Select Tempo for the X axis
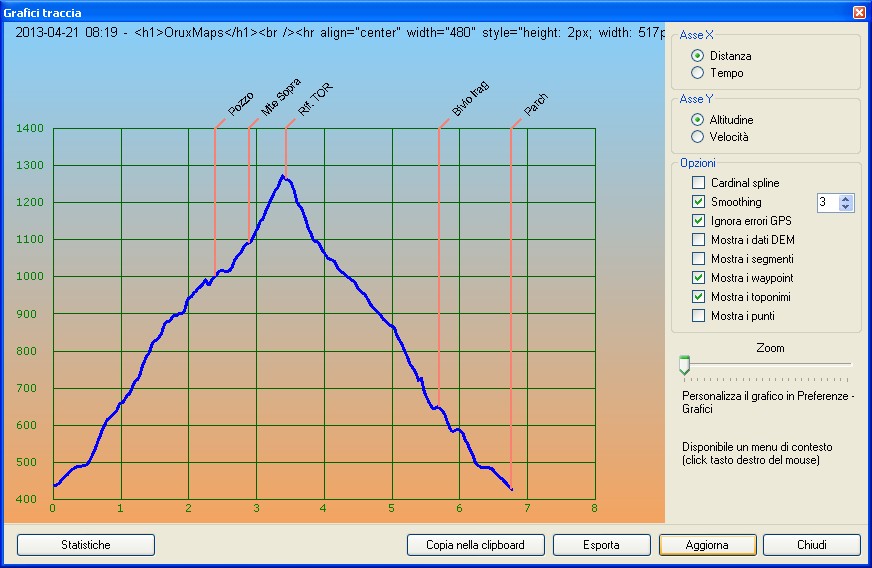The image size is (872, 568). [x=698, y=73]
